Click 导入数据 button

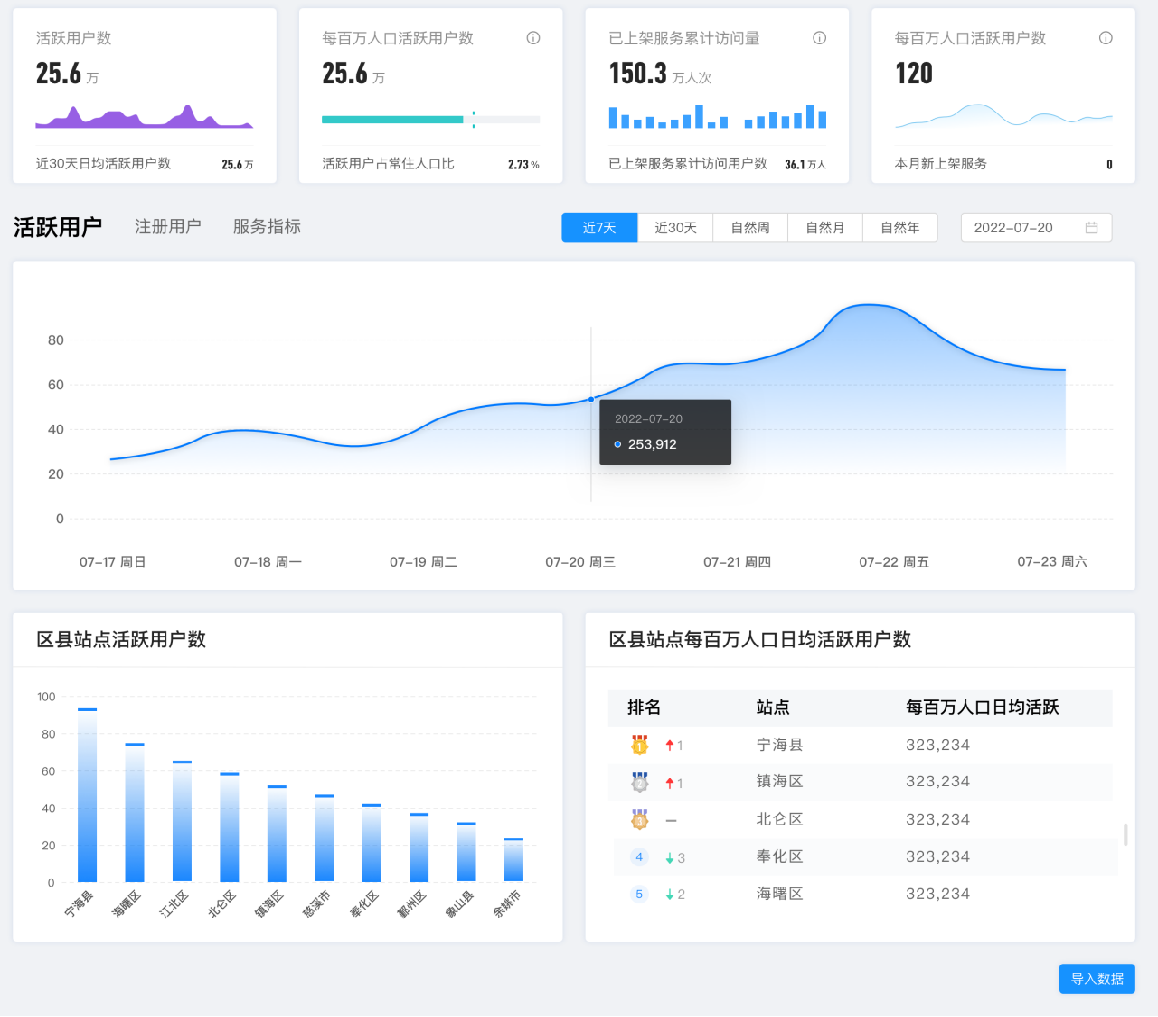coord(1097,979)
